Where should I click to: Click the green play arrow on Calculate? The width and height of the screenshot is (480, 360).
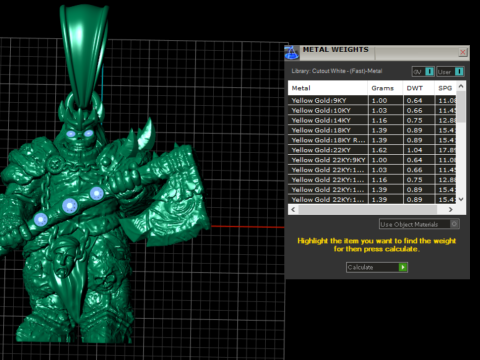403,267
